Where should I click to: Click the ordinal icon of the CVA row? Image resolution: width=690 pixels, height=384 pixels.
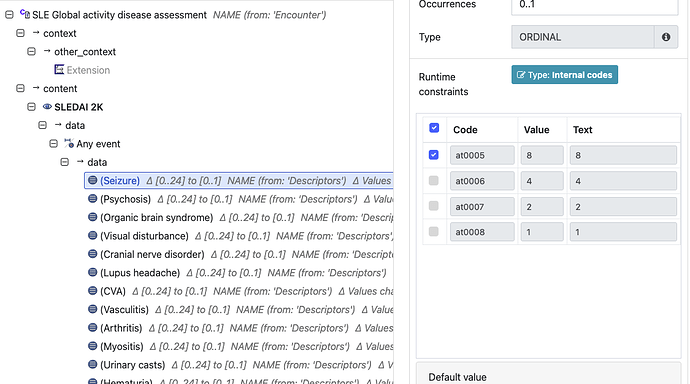pyautogui.click(x=92, y=291)
